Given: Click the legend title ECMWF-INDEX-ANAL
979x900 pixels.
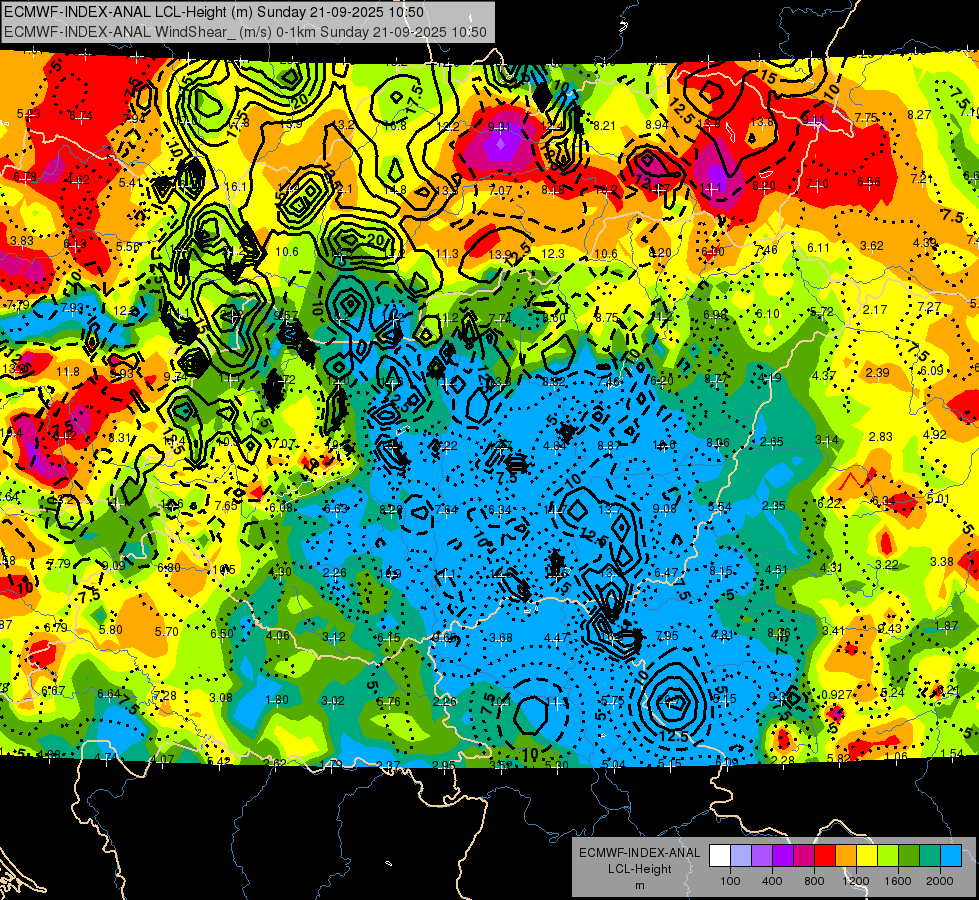Looking at the screenshot, I should 639,853.
